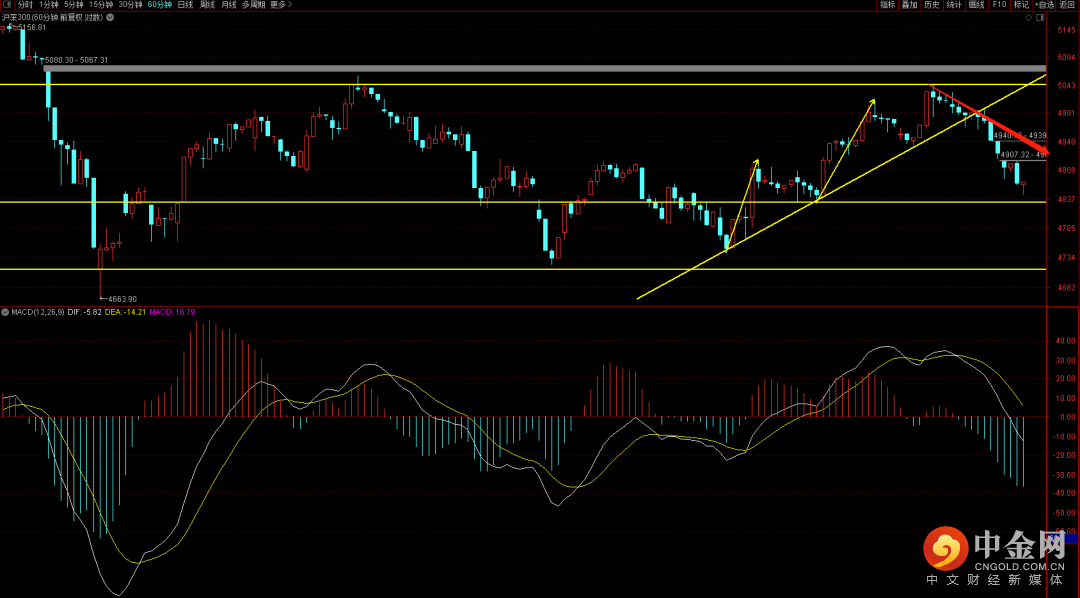The height and width of the screenshot is (598, 1080).
Task: Open the 指标 indicators button
Action: click(x=888, y=5)
